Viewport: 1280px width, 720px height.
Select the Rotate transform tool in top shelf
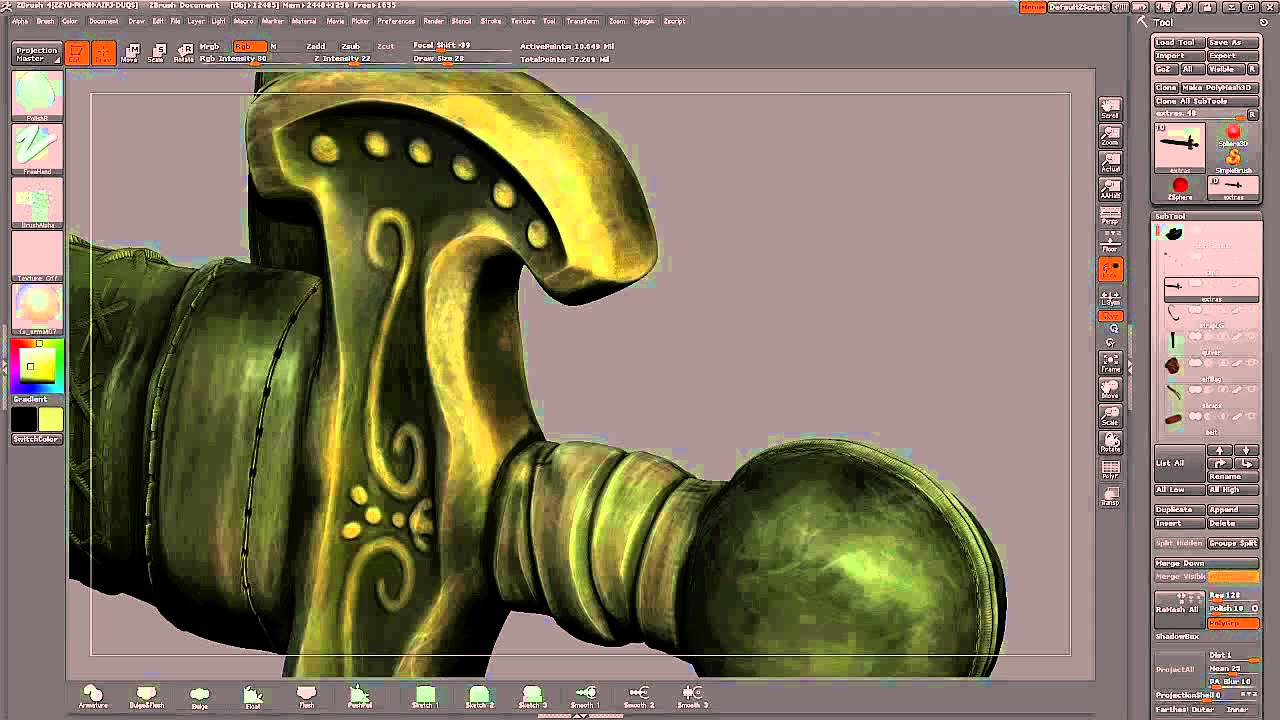(184, 54)
